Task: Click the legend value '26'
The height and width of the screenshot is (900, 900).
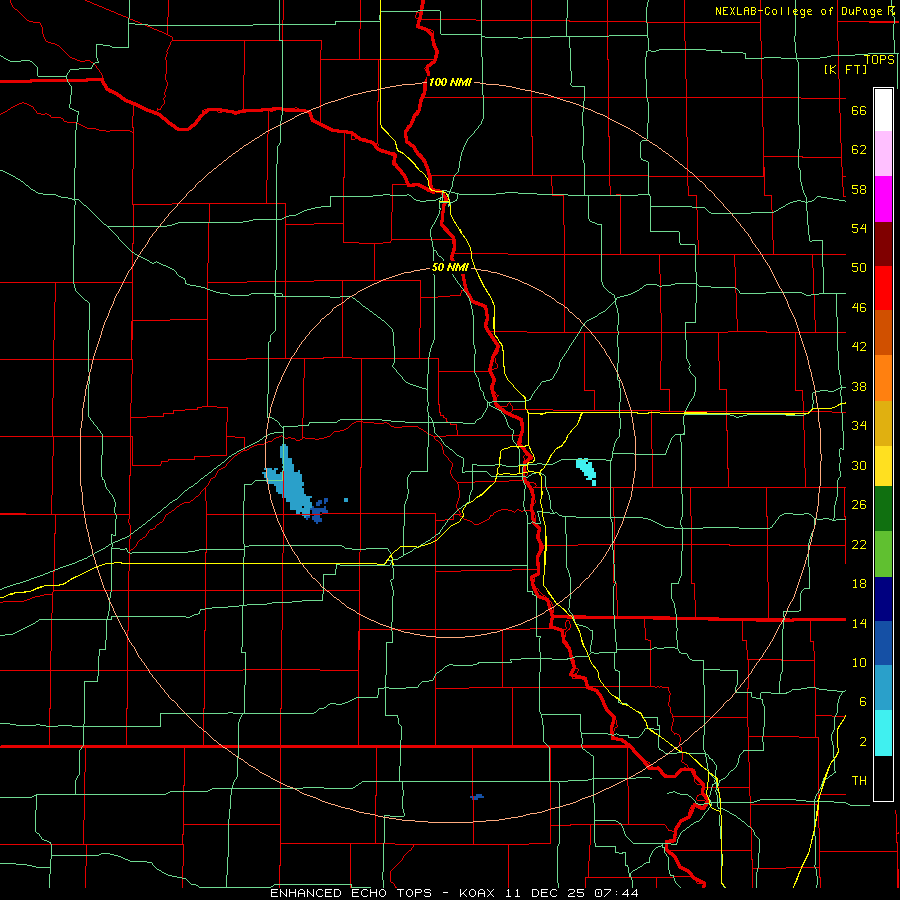Action: tap(859, 505)
